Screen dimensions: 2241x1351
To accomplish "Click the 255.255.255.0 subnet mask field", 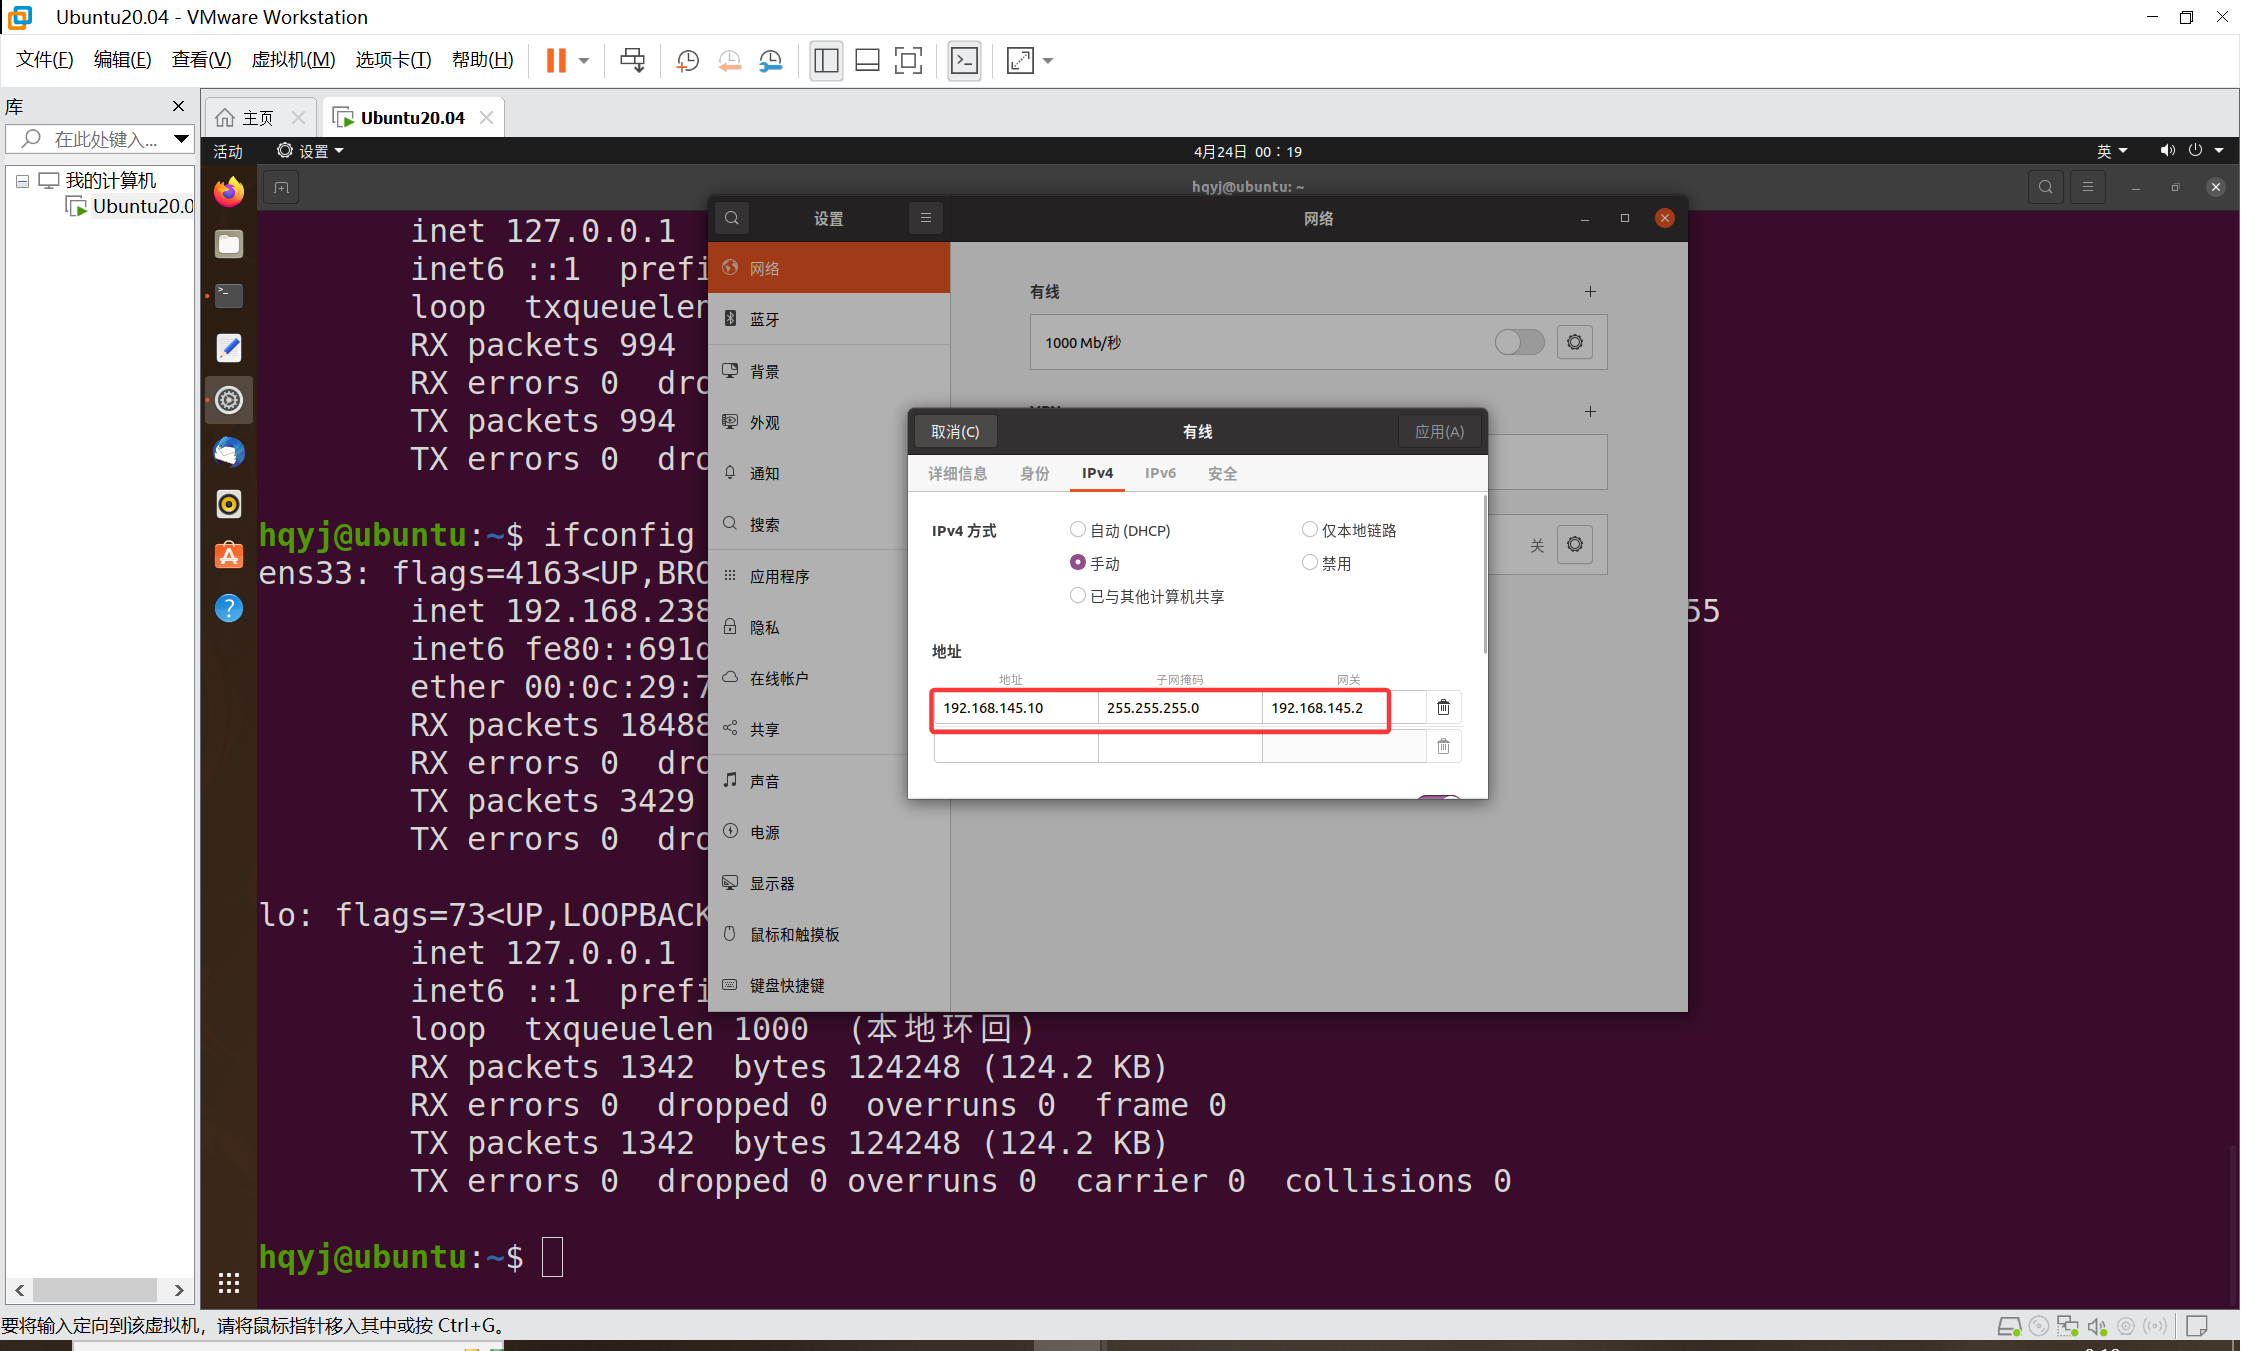I will pyautogui.click(x=1180, y=707).
